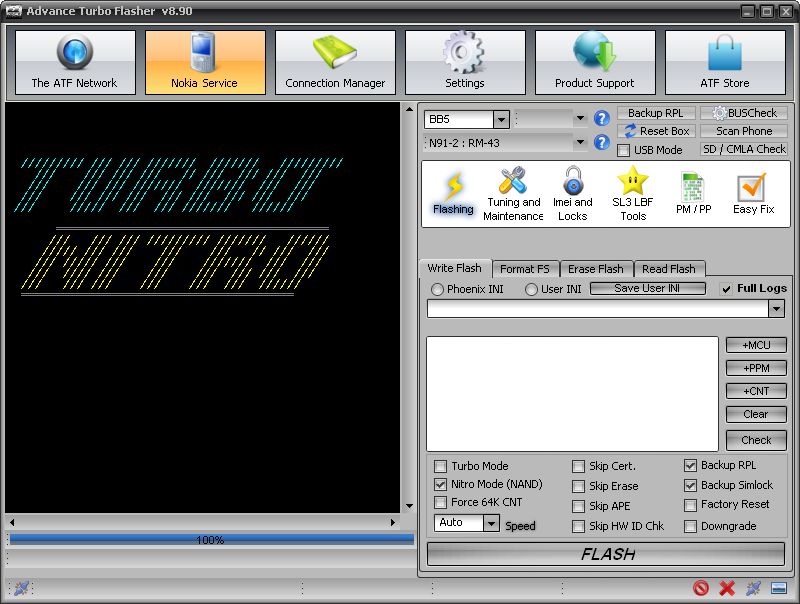Click the +MCU button
Screen dimensions: 800x604
pyautogui.click(x=756, y=345)
